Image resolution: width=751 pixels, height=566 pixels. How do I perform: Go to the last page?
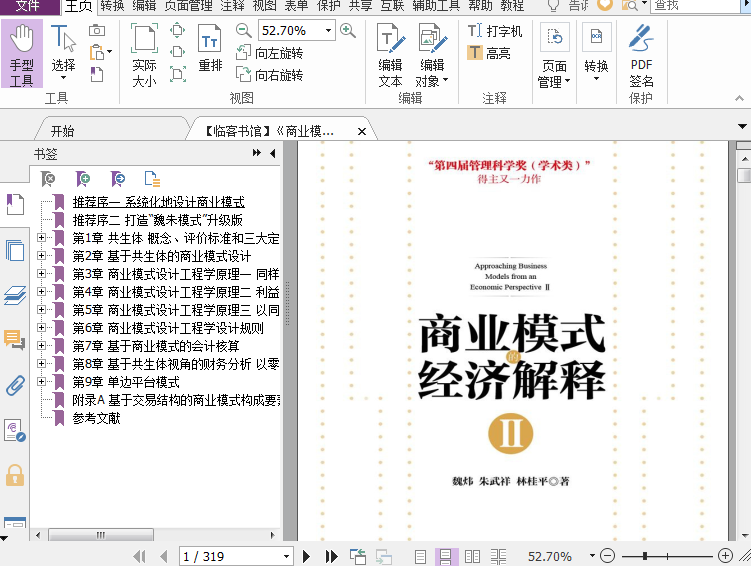pos(331,556)
